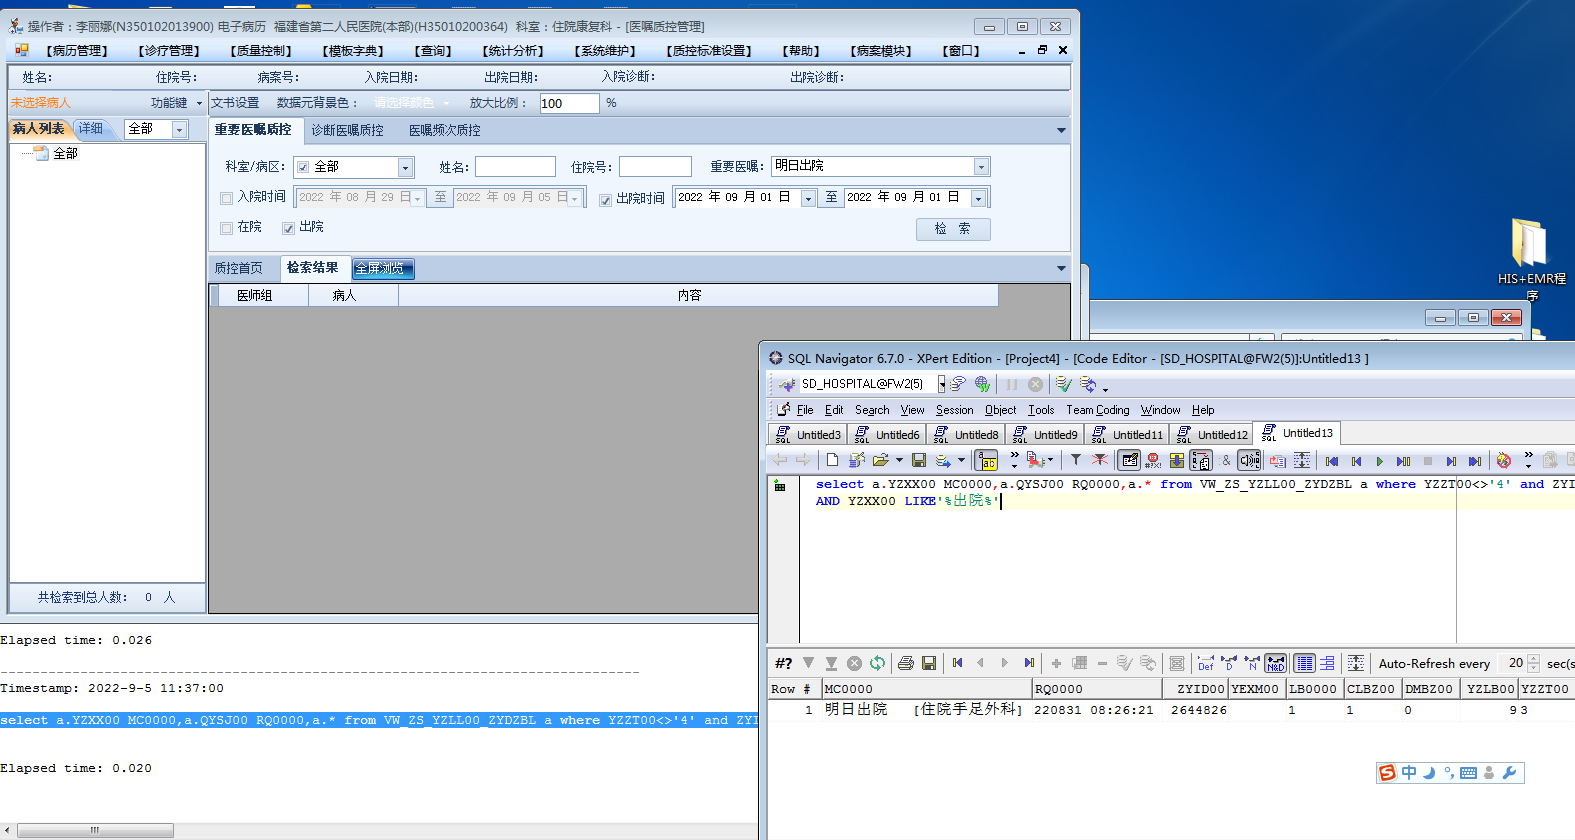Open the 重要医嘱 dropdown showing 明日出院
The image size is (1575, 840).
coord(981,167)
